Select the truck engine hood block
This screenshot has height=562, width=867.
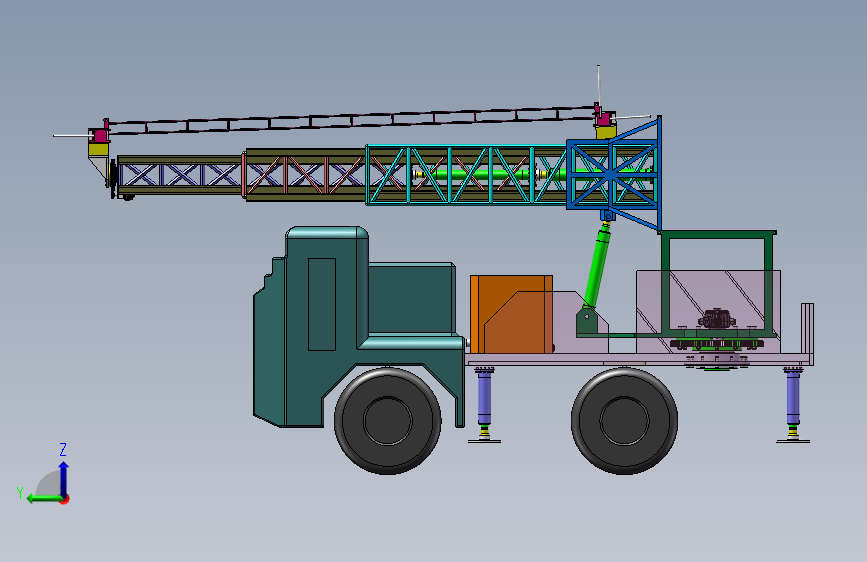pos(411,298)
